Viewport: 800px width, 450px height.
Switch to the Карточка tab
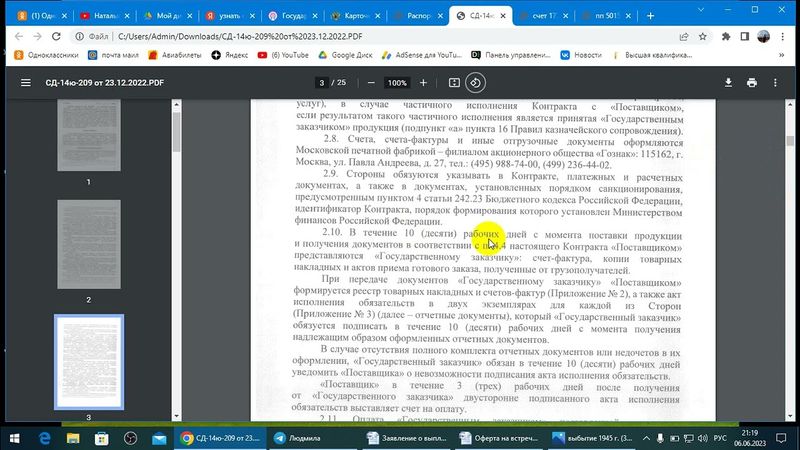[356, 16]
